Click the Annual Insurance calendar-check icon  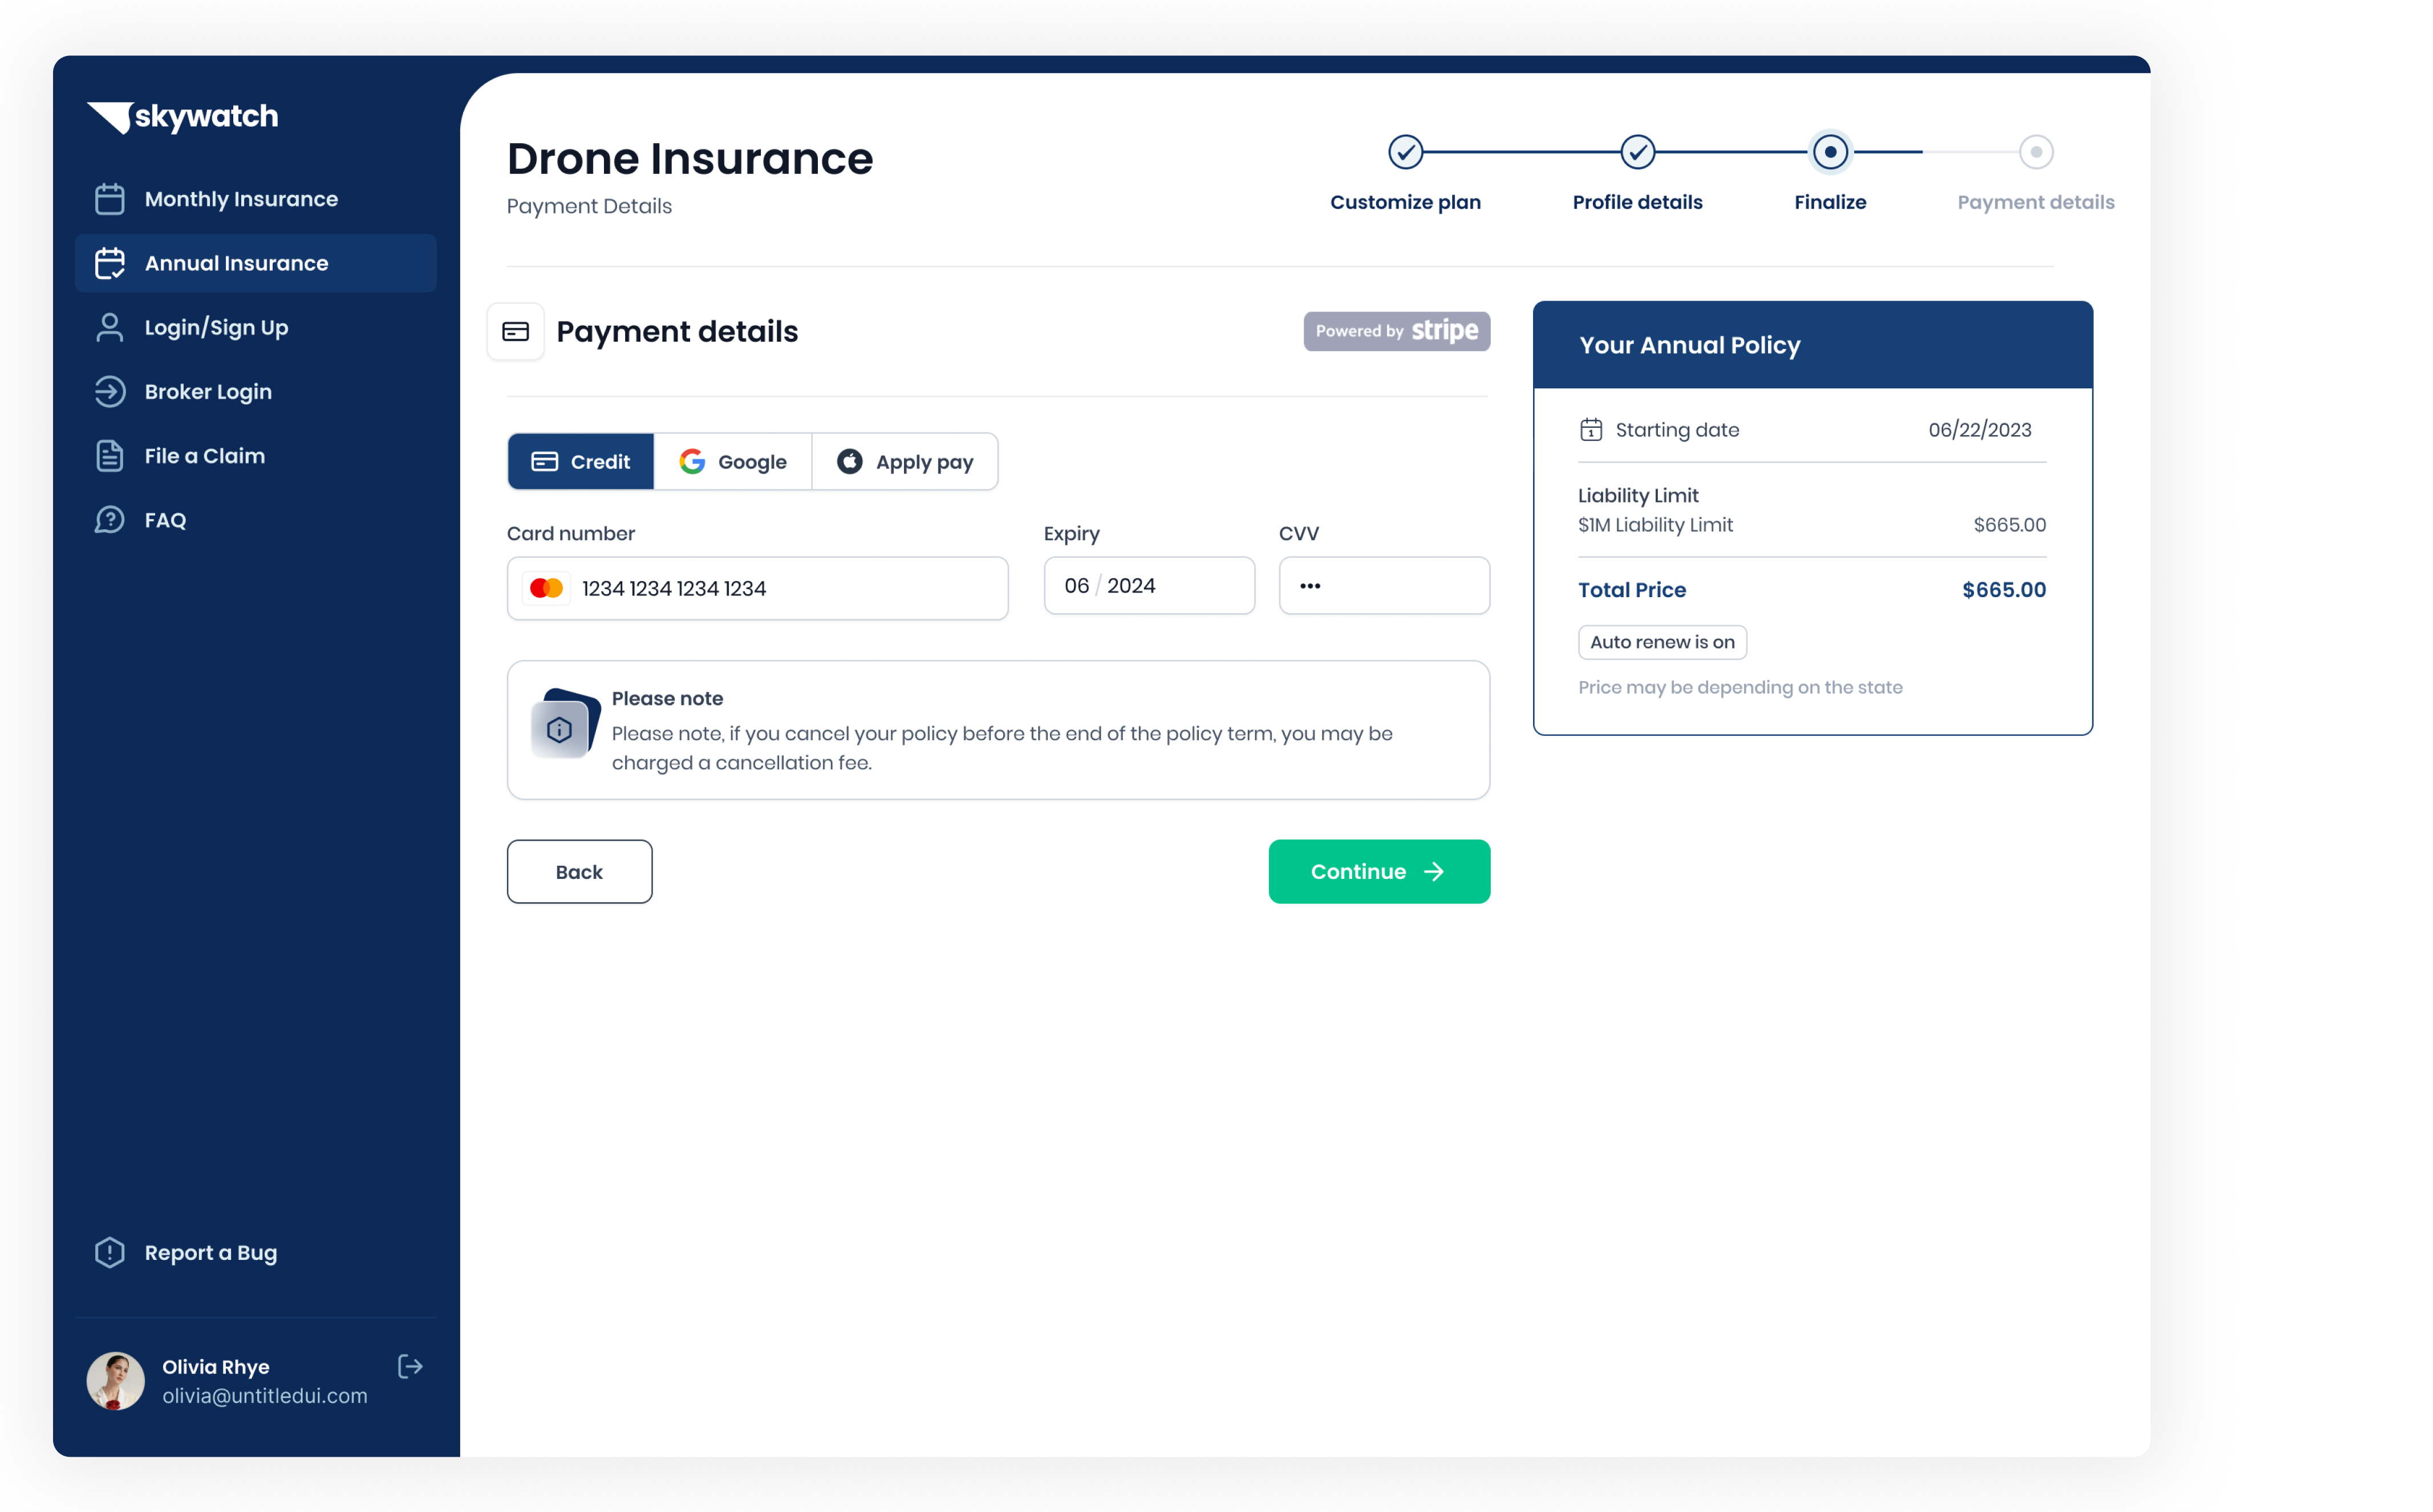tap(110, 263)
